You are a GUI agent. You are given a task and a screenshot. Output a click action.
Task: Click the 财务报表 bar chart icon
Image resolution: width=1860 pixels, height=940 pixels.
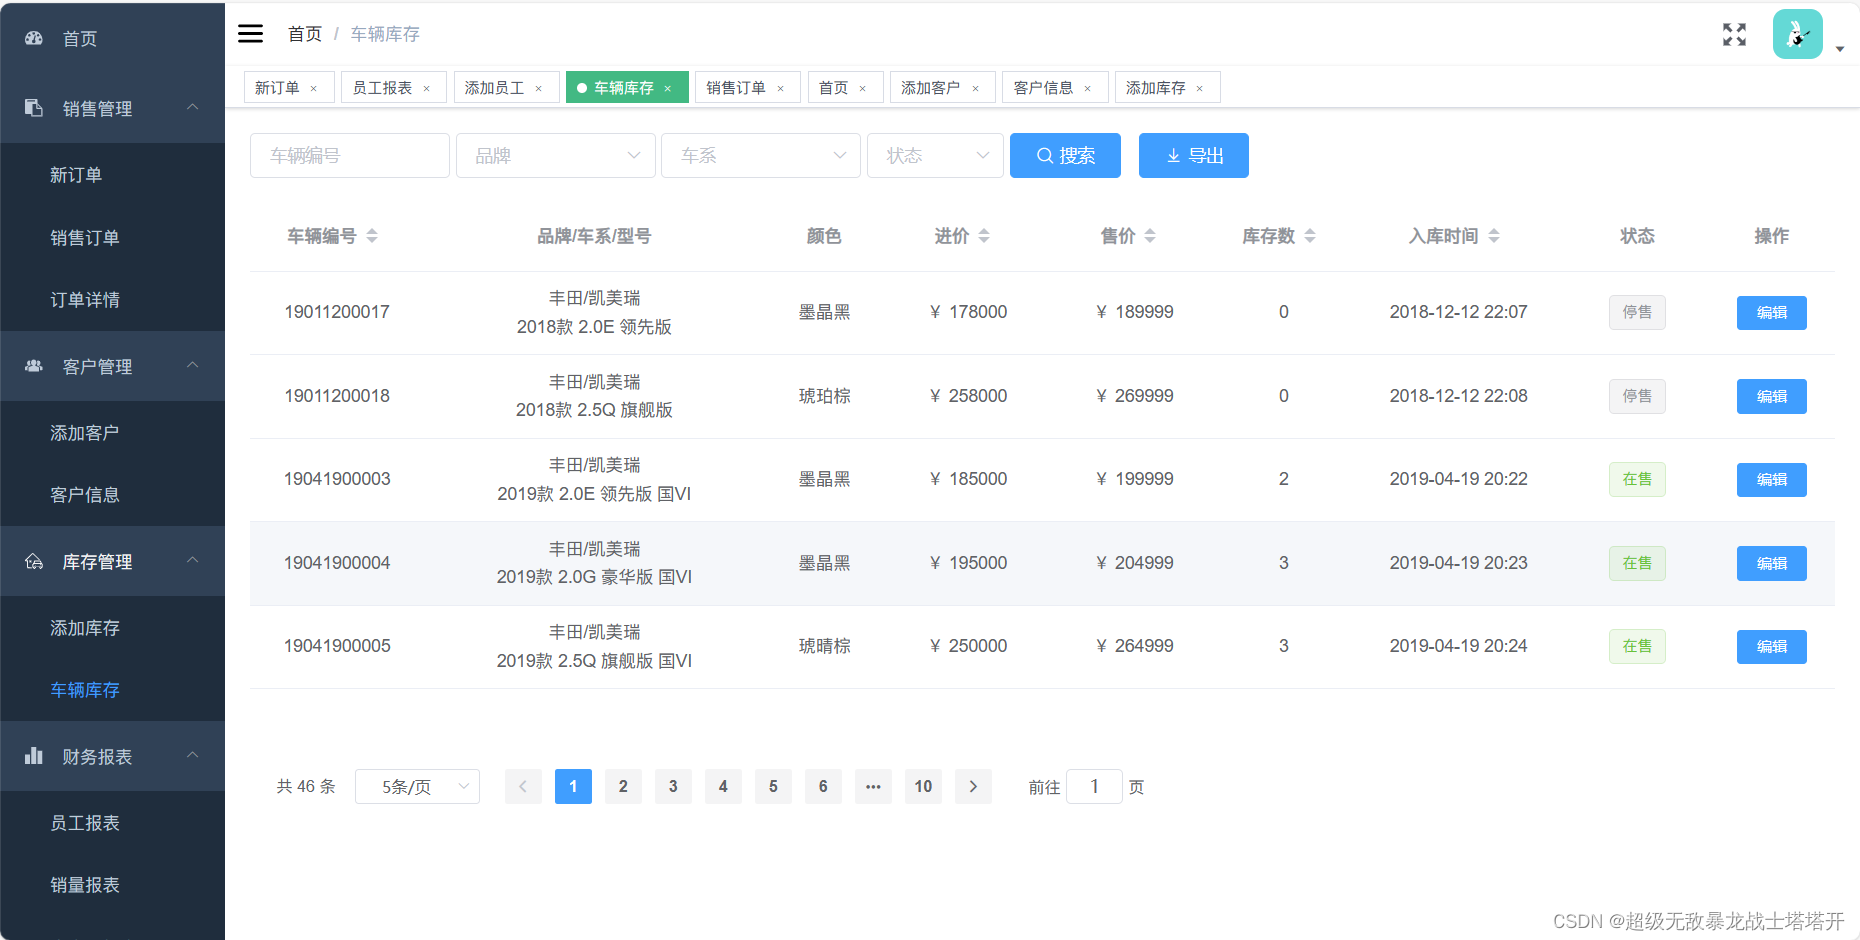click(34, 756)
